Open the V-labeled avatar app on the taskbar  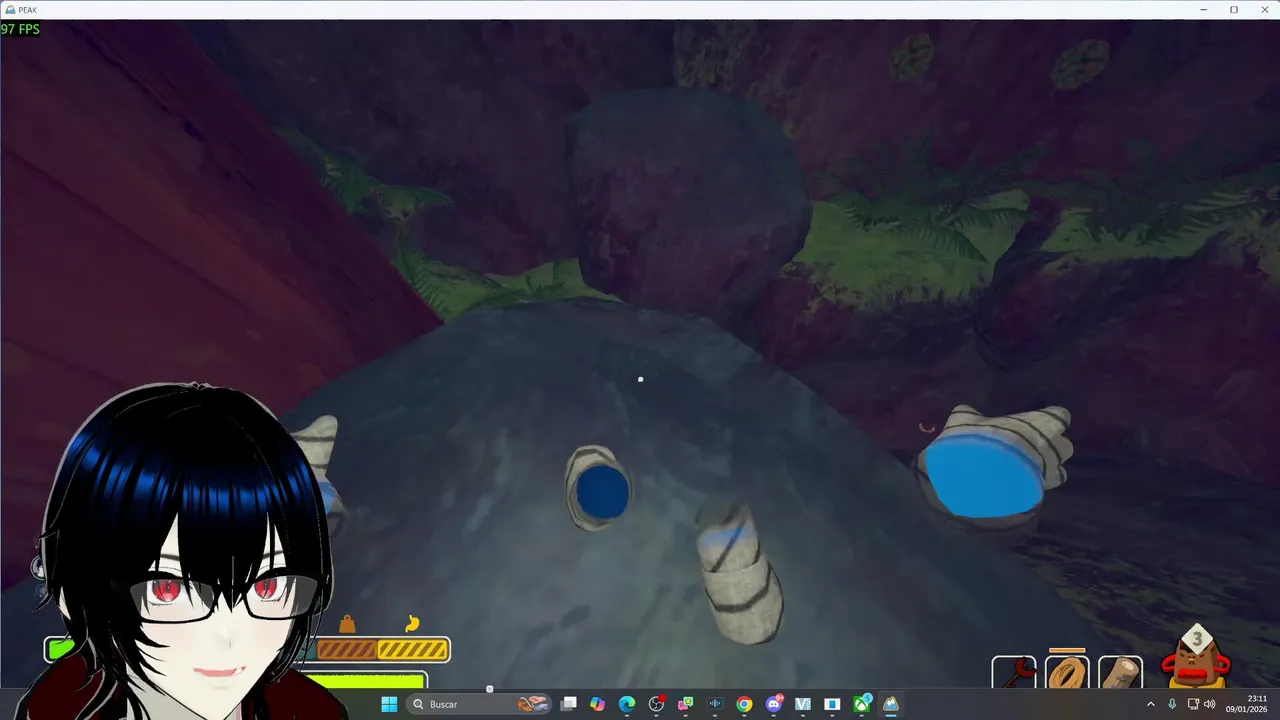coord(802,704)
